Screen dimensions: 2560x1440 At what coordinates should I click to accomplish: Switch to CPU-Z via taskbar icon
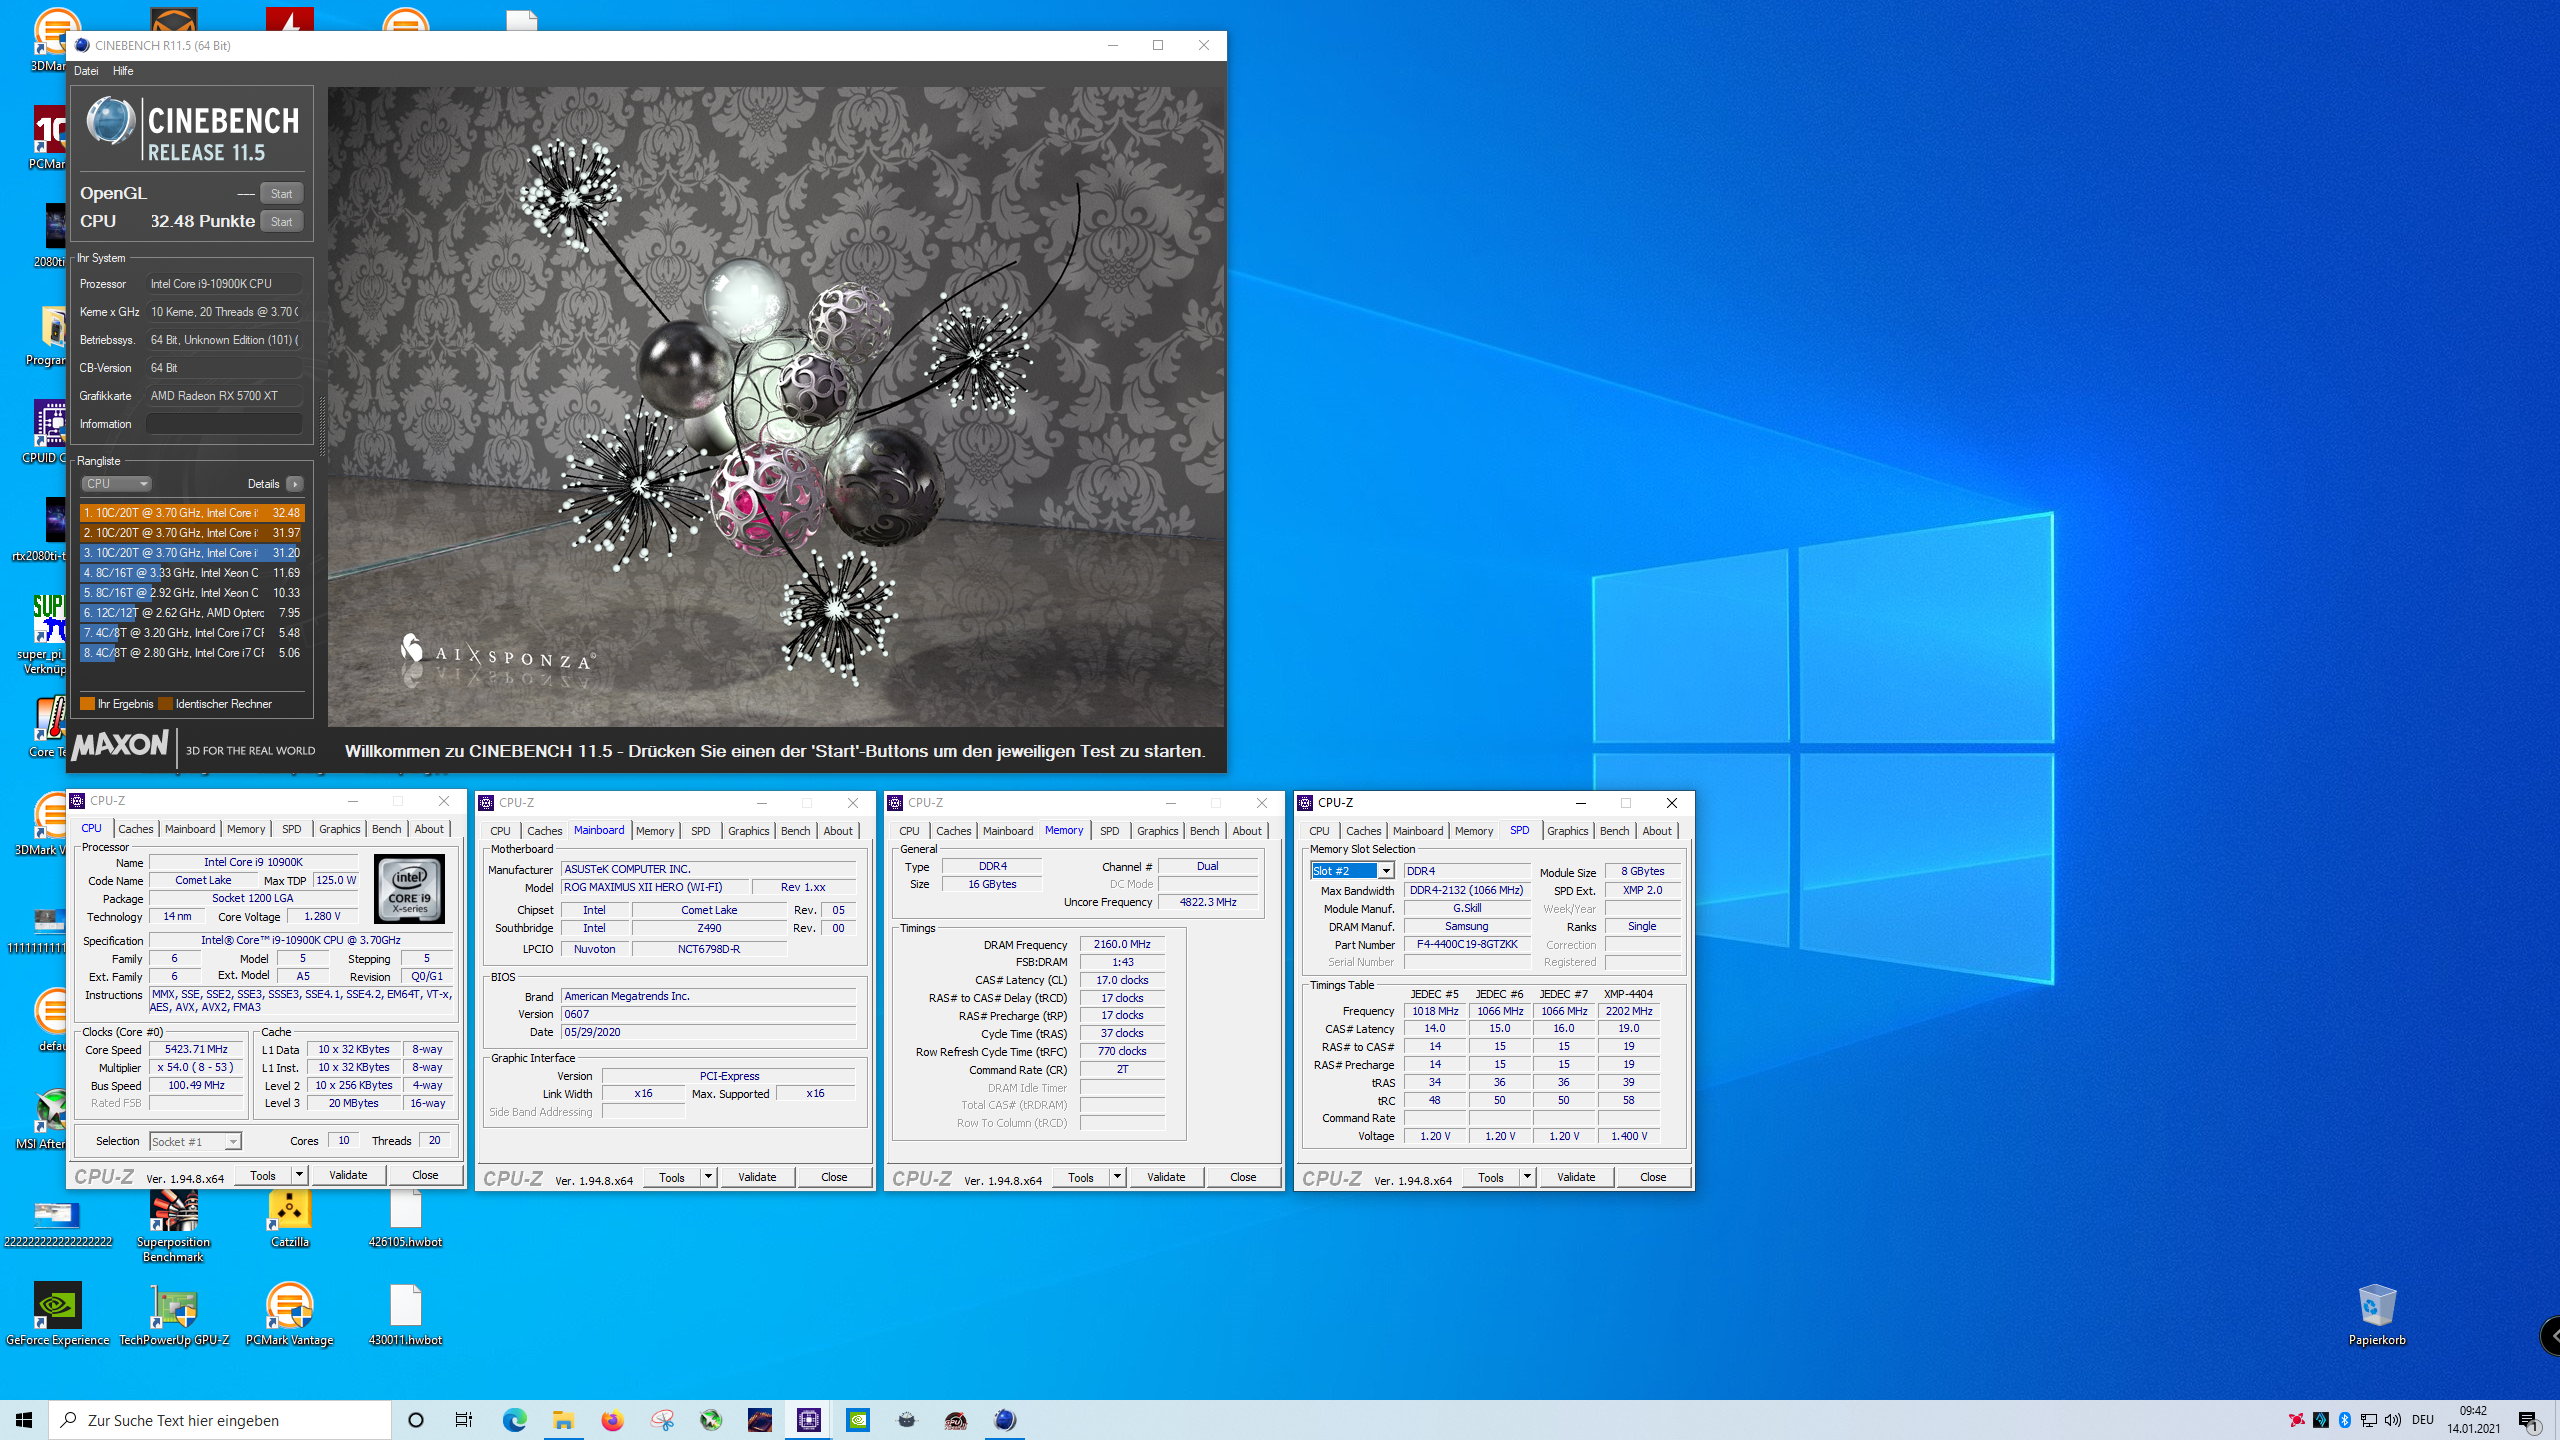(x=809, y=1420)
